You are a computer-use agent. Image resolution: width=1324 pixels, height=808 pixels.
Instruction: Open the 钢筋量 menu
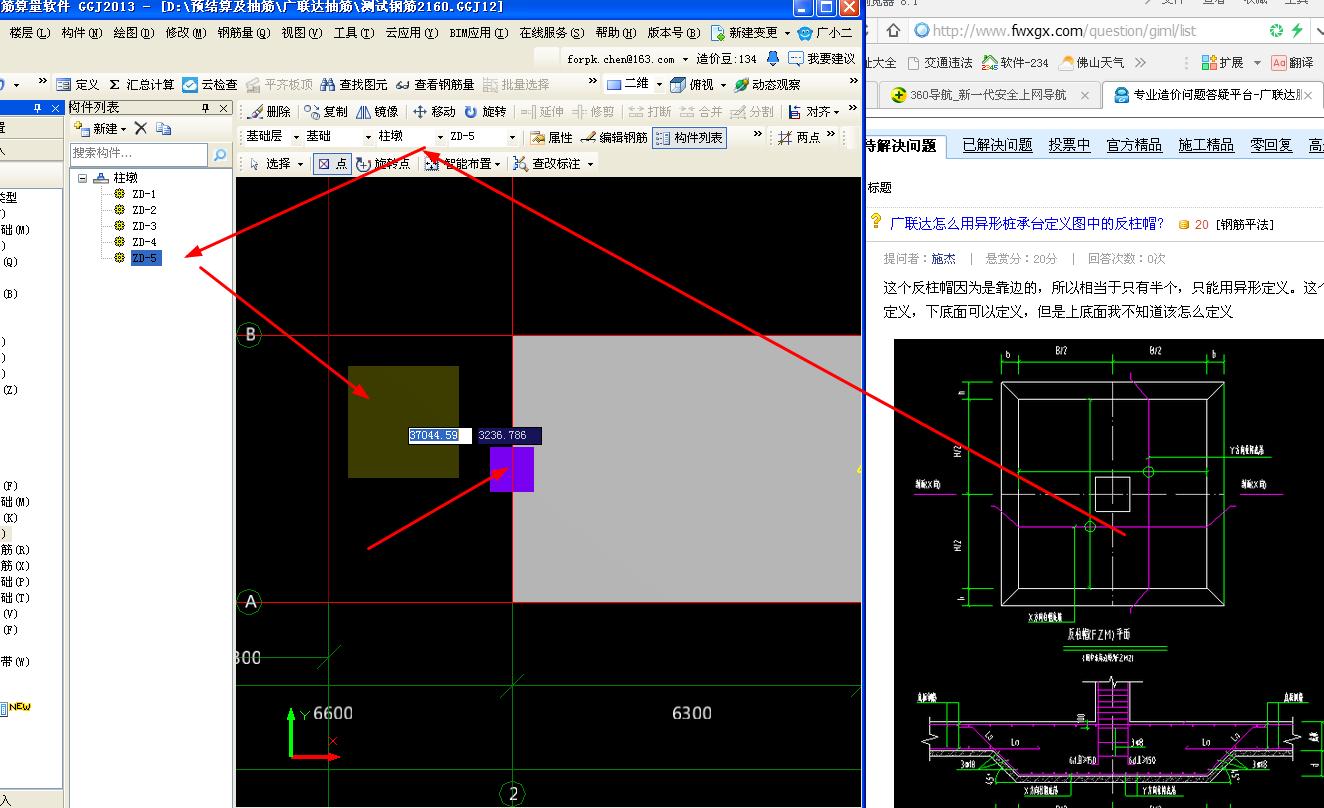click(243, 33)
